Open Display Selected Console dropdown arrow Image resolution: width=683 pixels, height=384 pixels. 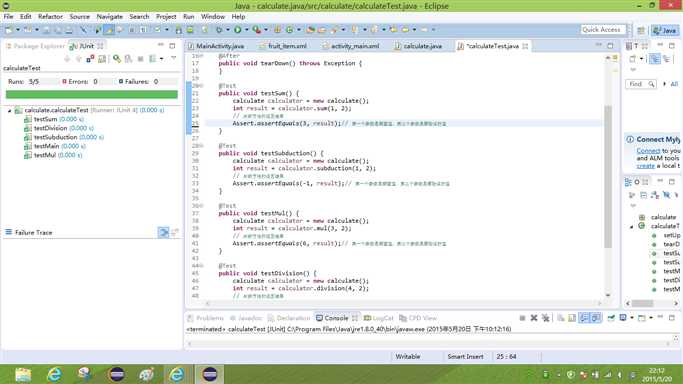(x=632, y=318)
